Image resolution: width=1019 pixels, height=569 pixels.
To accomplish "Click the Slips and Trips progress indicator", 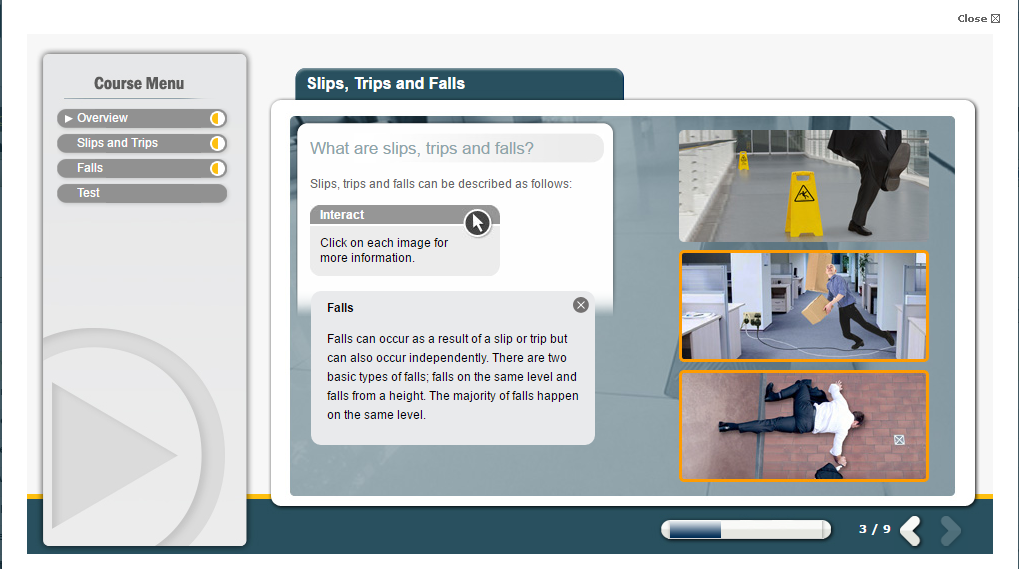I will [x=216, y=143].
